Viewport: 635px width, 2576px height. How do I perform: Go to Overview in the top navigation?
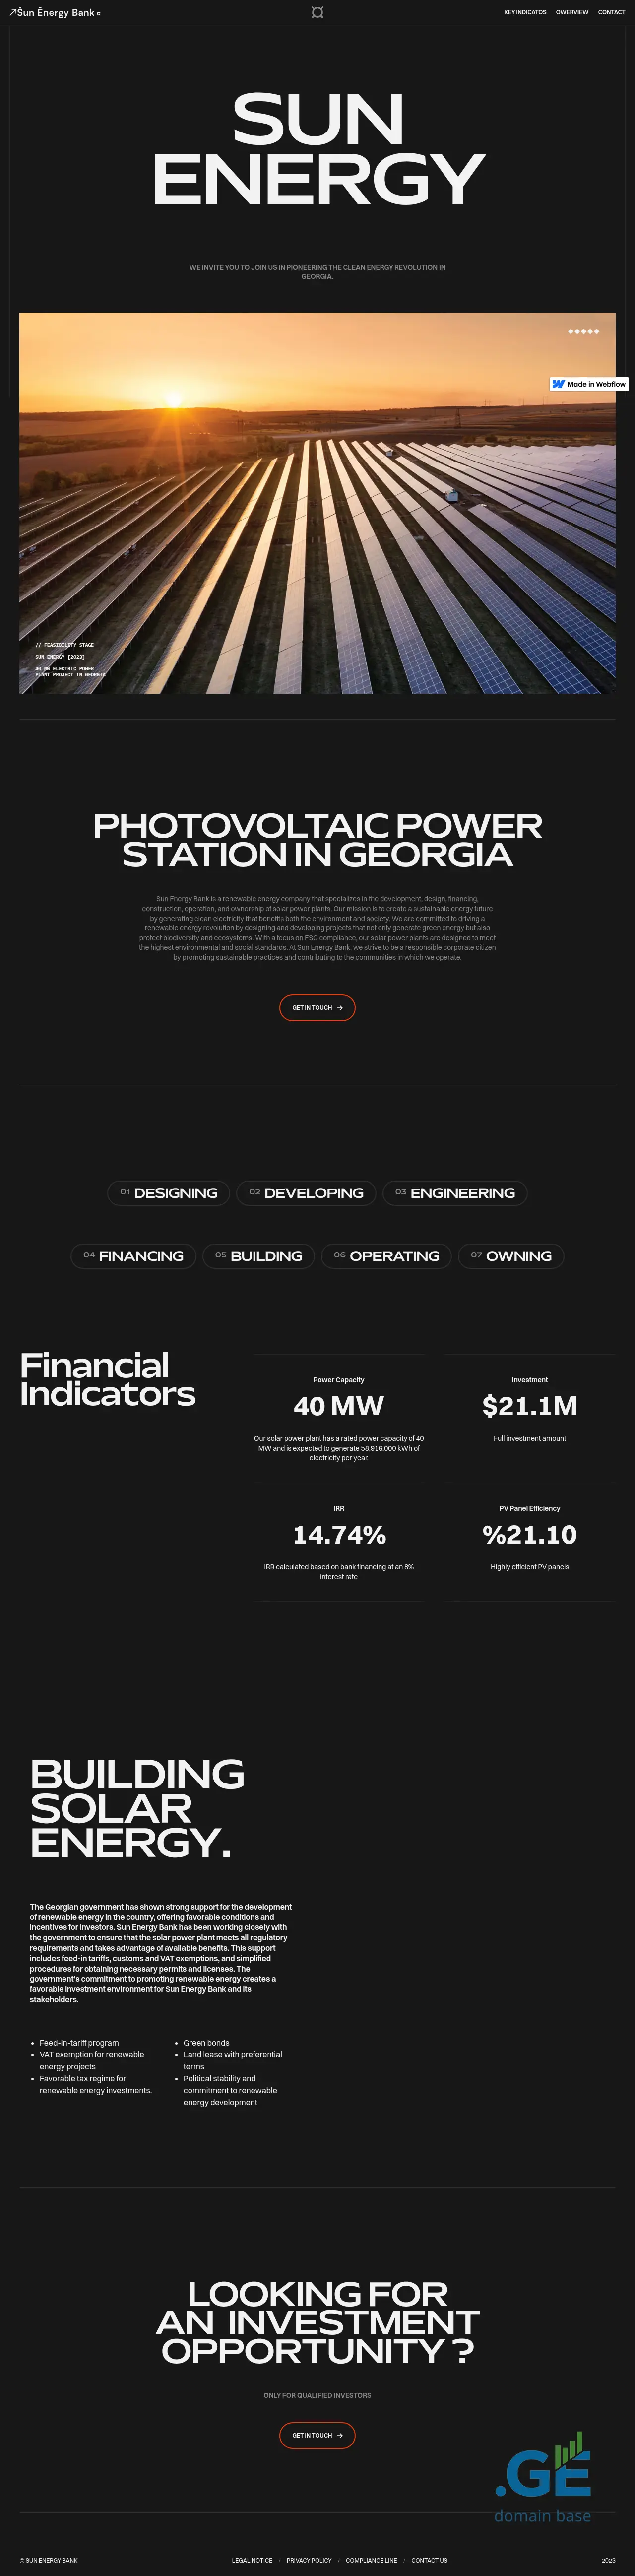point(572,12)
